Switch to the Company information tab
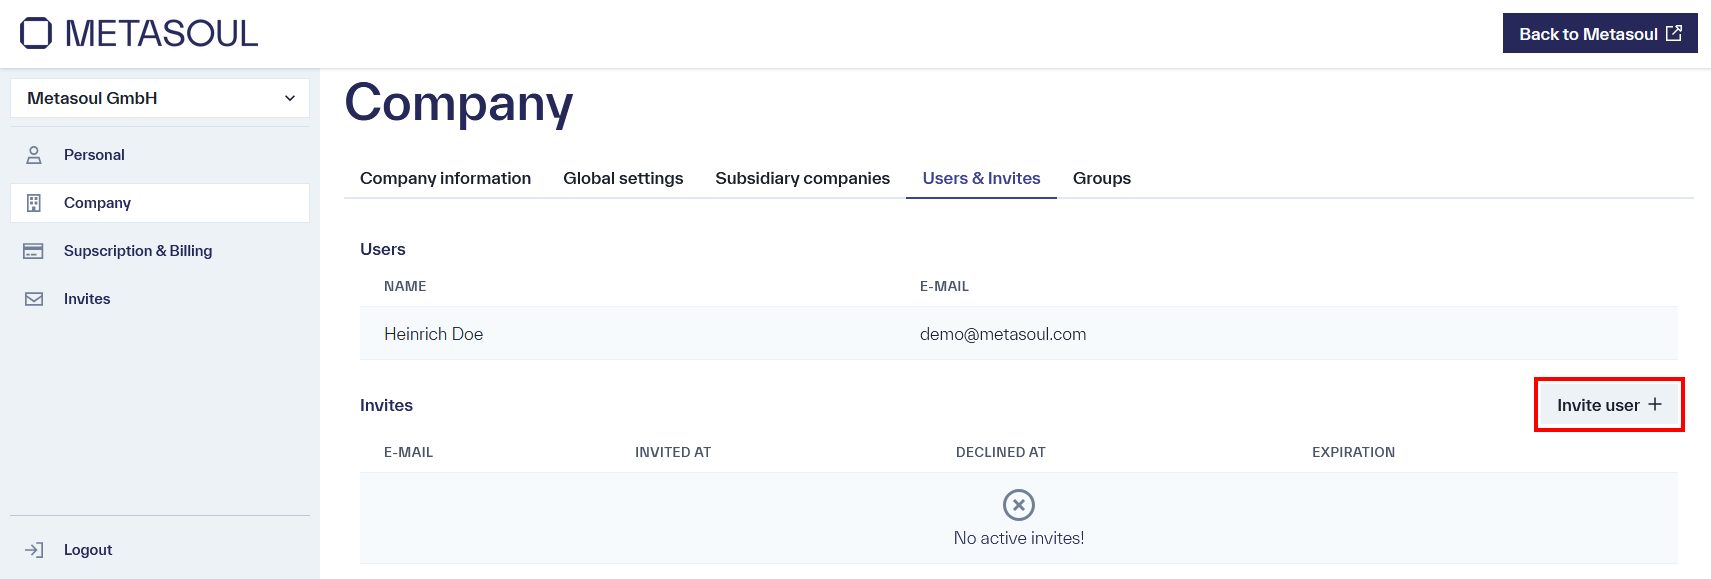 [x=445, y=178]
